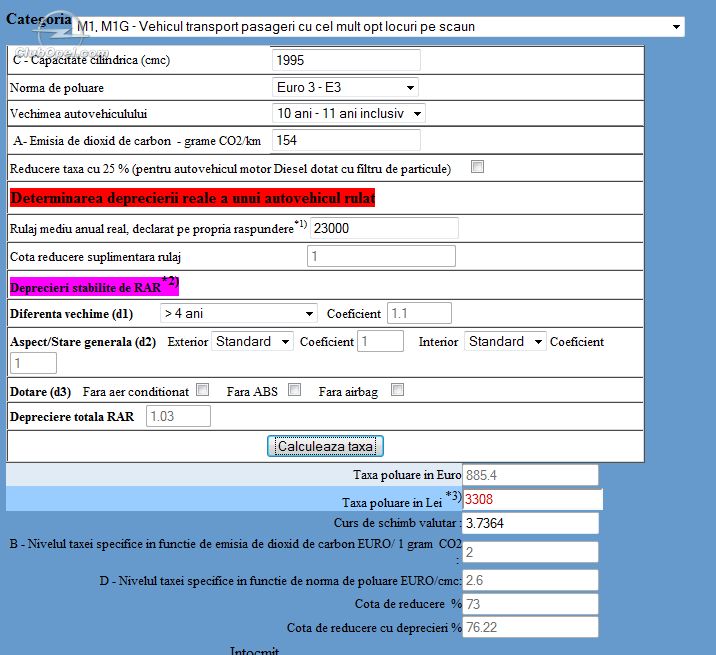This screenshot has width=716, height=655.
Task: Check the Fara aer conditionat checkbox
Action: (x=203, y=390)
